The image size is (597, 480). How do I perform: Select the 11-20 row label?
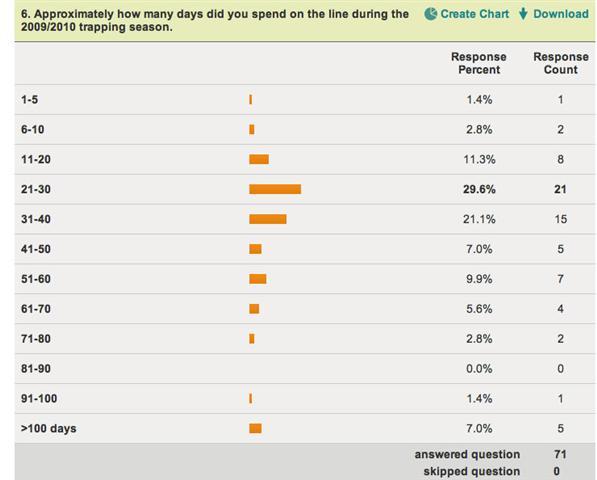pyautogui.click(x=36, y=159)
